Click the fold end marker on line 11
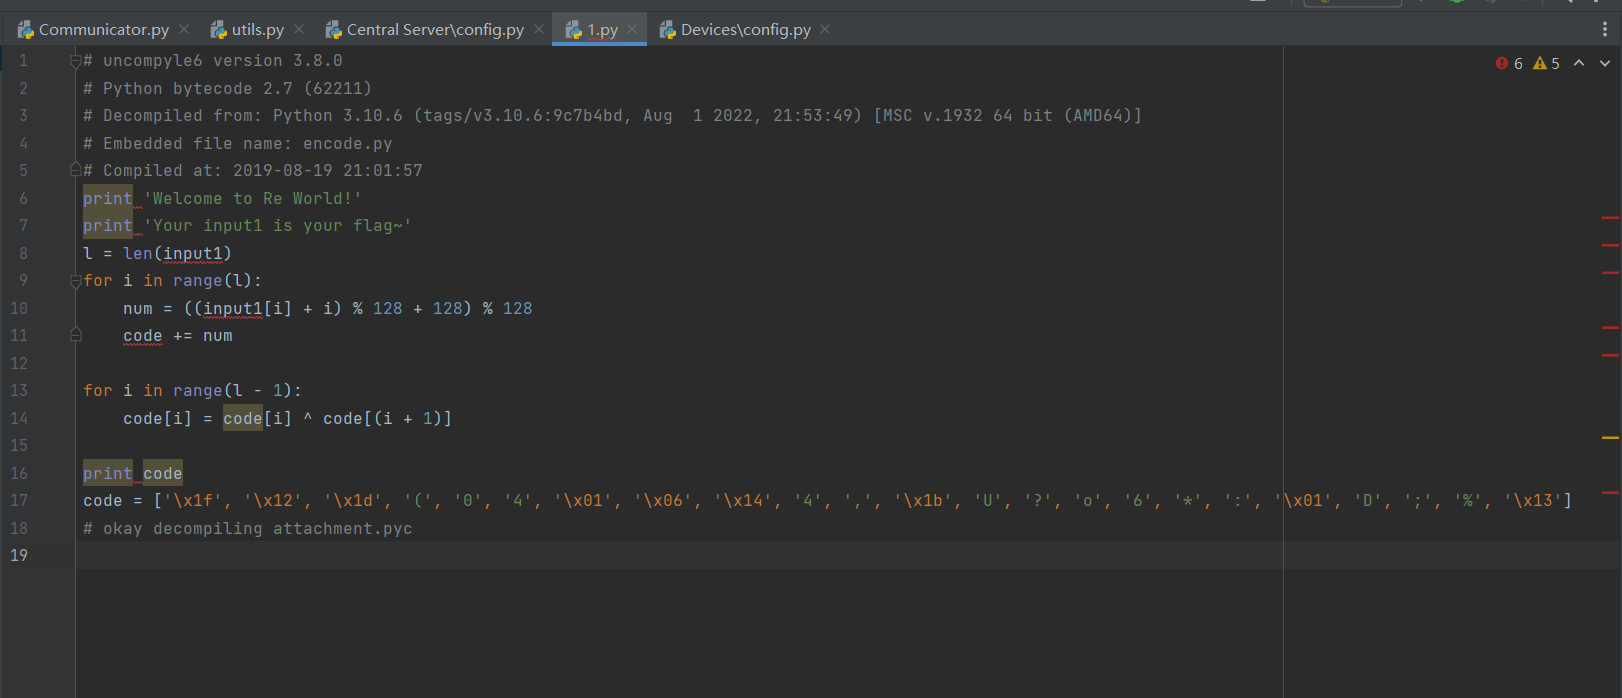The image size is (1622, 698). pos(75,336)
